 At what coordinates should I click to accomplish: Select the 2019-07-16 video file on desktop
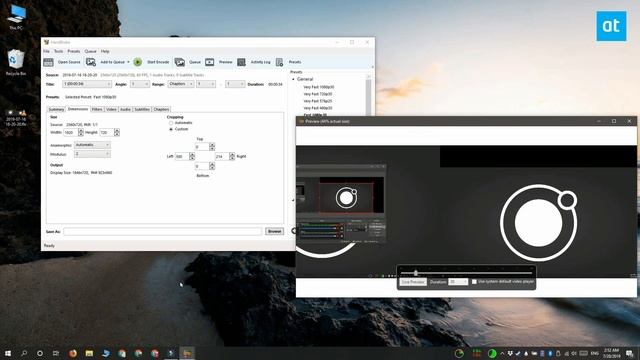[16, 117]
